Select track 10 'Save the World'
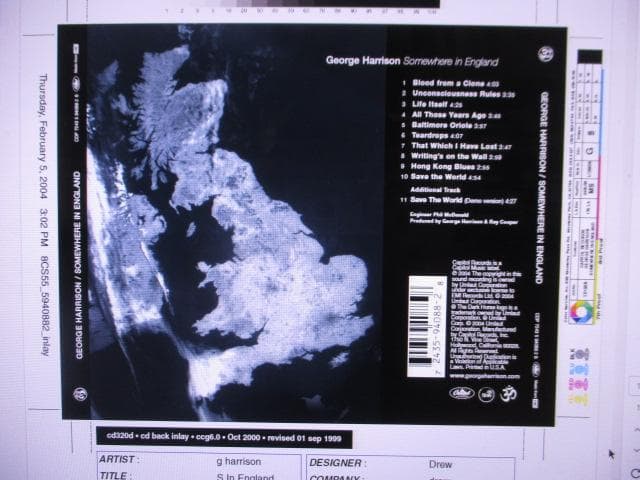The image size is (640, 480). coord(440,177)
